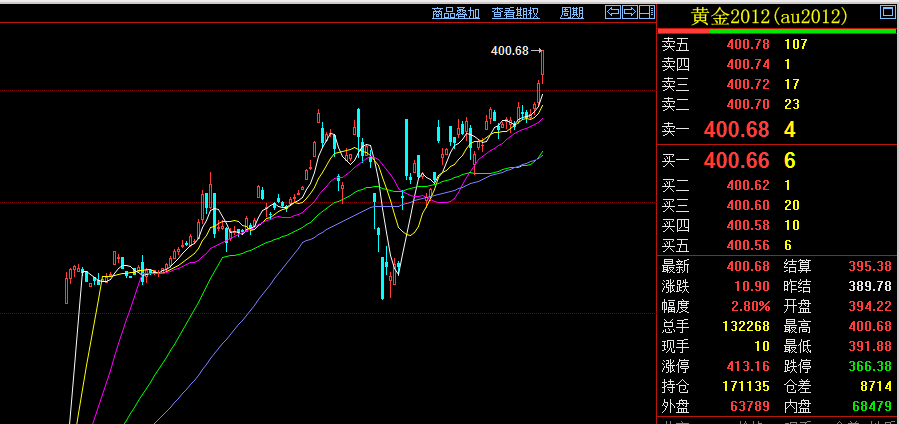Click the red-green buy/sell ratio bar
The height and width of the screenshot is (424, 899).
[x=777, y=31]
